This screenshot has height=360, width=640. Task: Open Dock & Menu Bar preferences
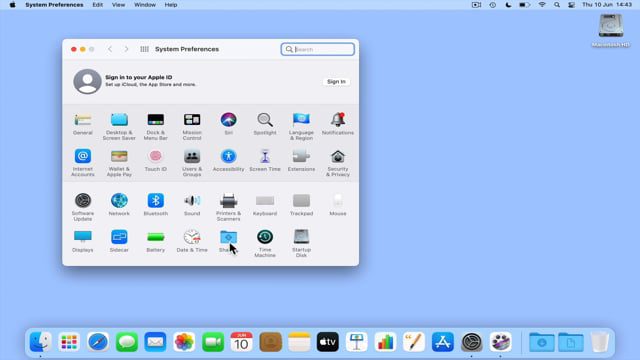point(156,127)
